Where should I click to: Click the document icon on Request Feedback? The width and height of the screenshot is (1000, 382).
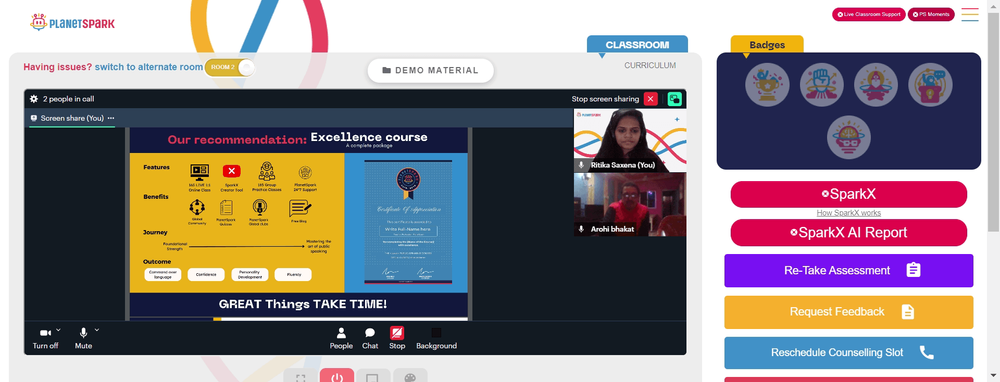point(908,312)
